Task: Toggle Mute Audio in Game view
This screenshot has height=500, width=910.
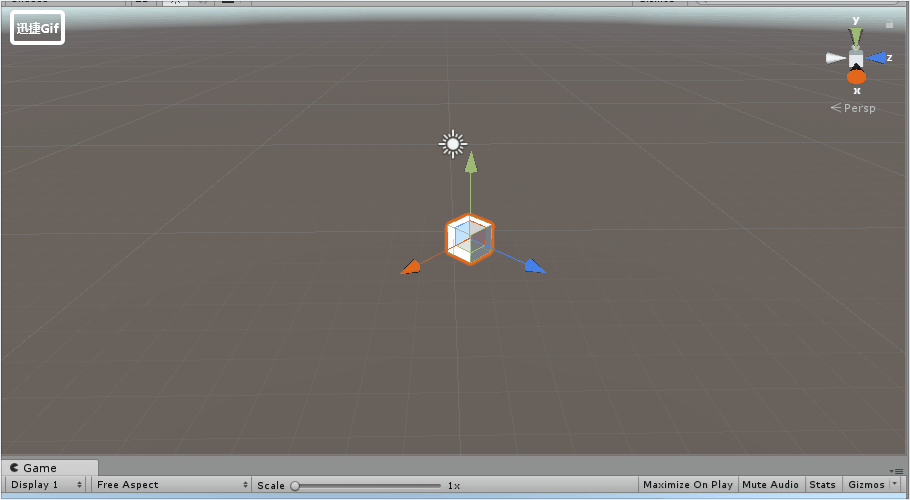Action: [770, 484]
